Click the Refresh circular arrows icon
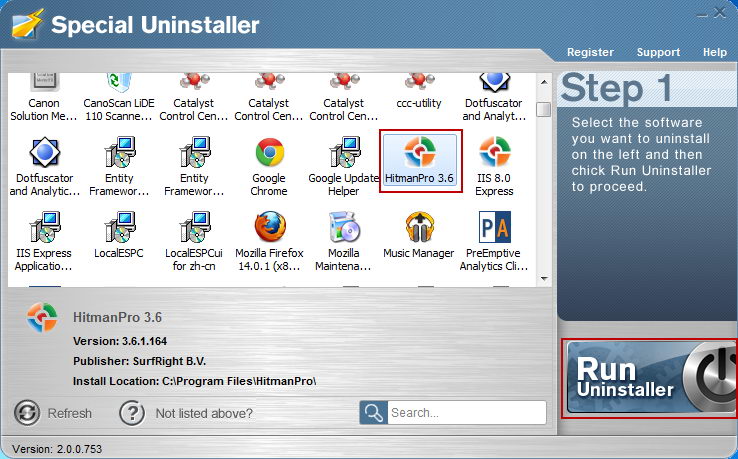The width and height of the screenshot is (738, 459). [x=27, y=413]
